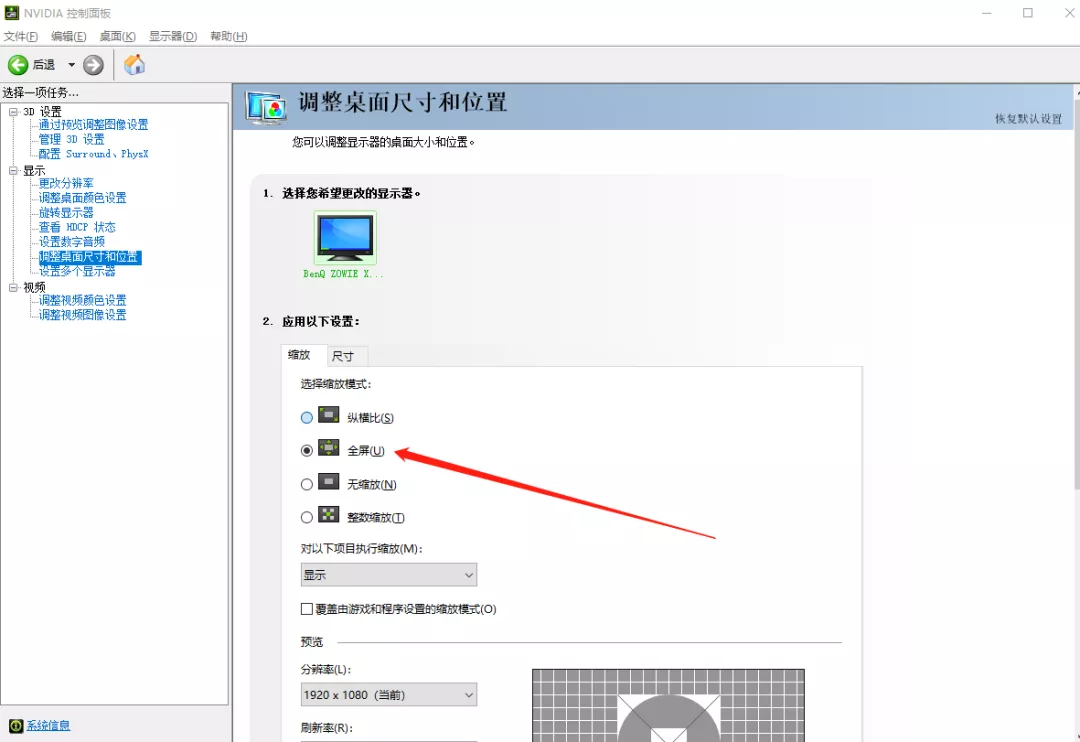Screen dimensions: 1080x742
Task: Click the 3D 设置 tree category label
Action: pos(42,112)
